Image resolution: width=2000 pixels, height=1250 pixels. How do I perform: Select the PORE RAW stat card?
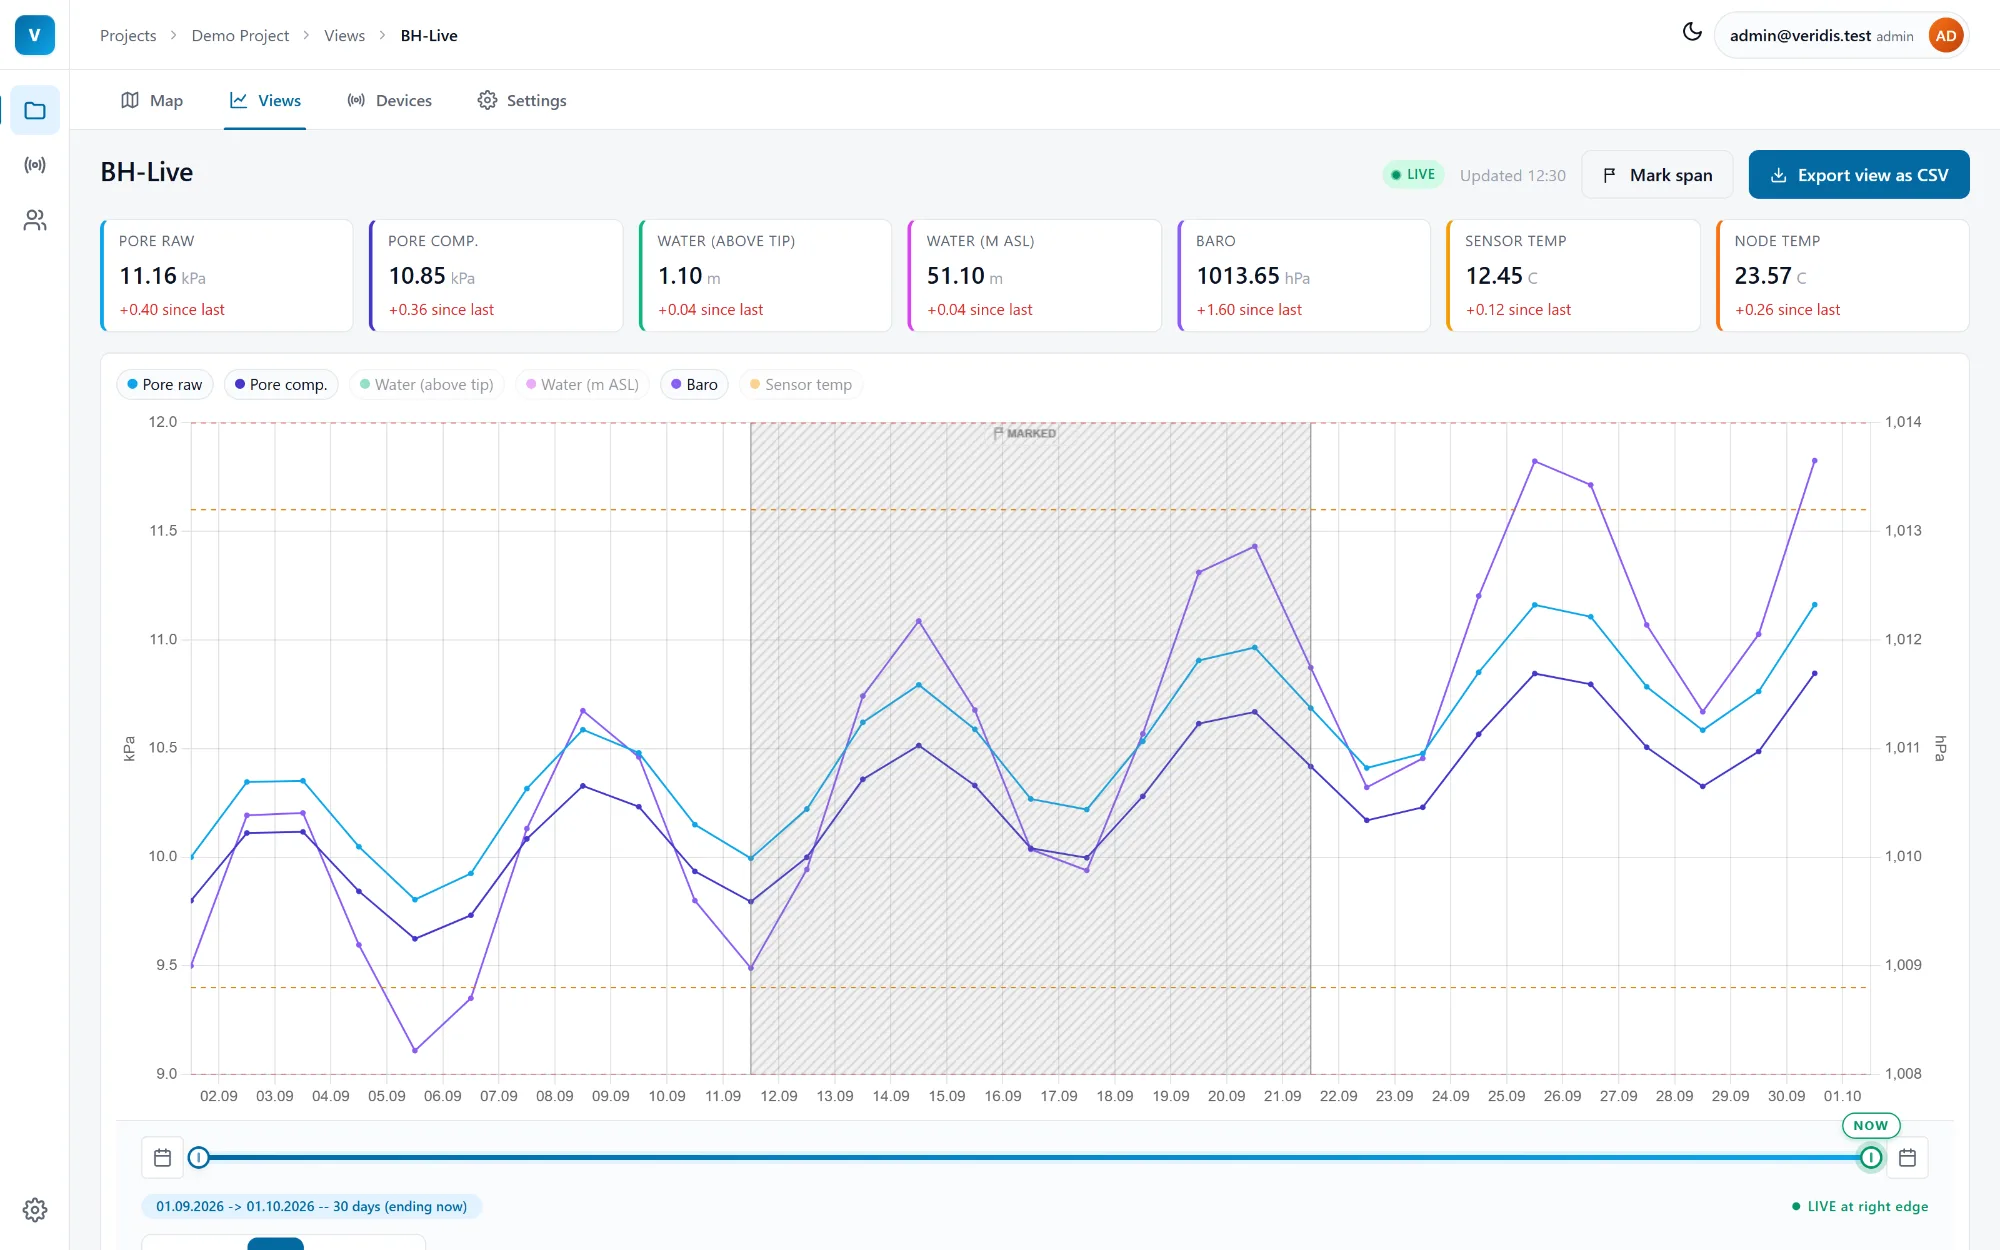tap(227, 276)
